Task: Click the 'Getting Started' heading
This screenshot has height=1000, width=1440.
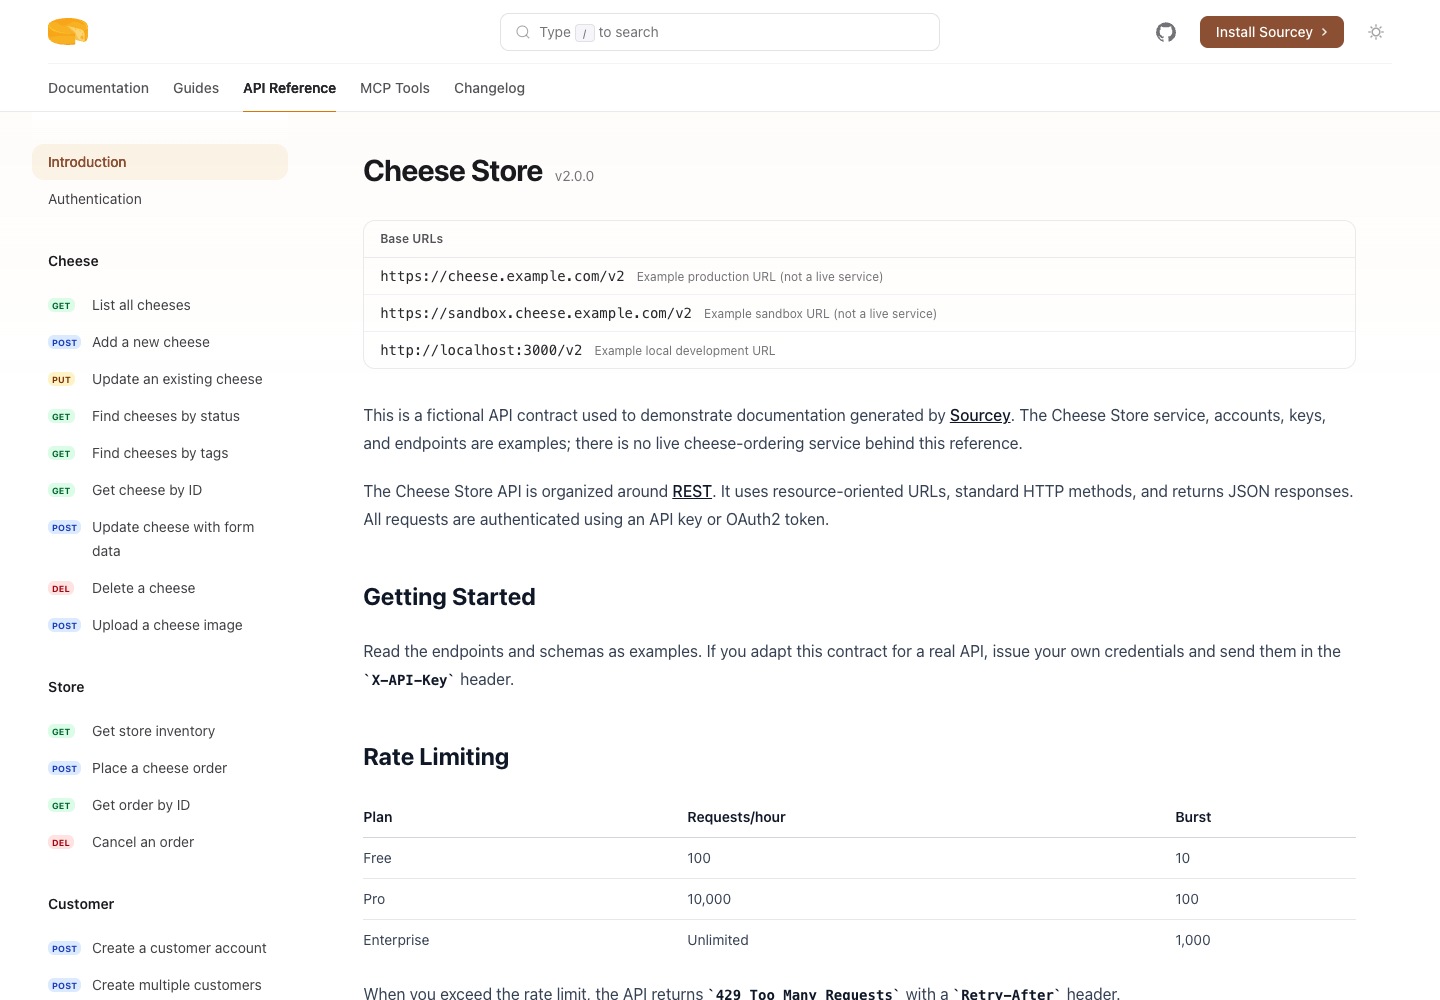Action: pos(449,597)
